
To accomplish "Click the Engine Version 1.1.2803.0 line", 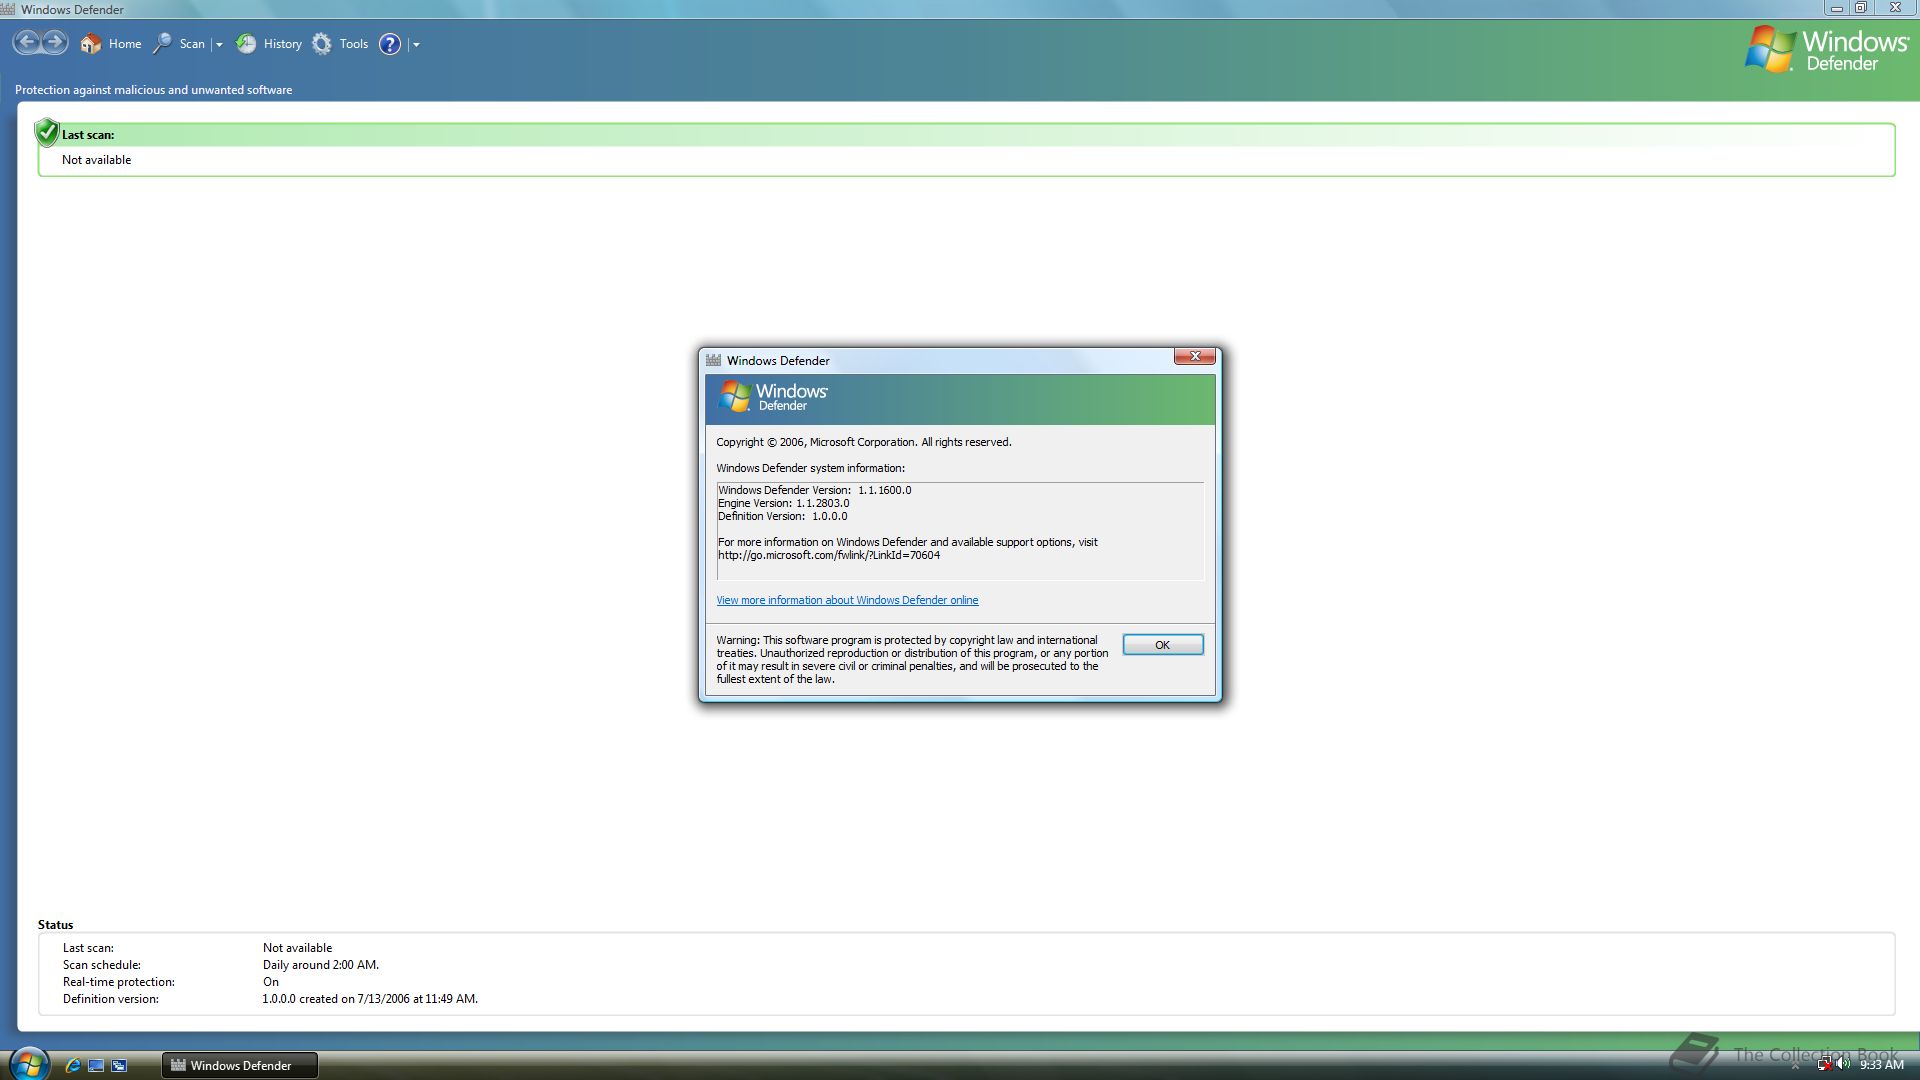I will pyautogui.click(x=783, y=503).
